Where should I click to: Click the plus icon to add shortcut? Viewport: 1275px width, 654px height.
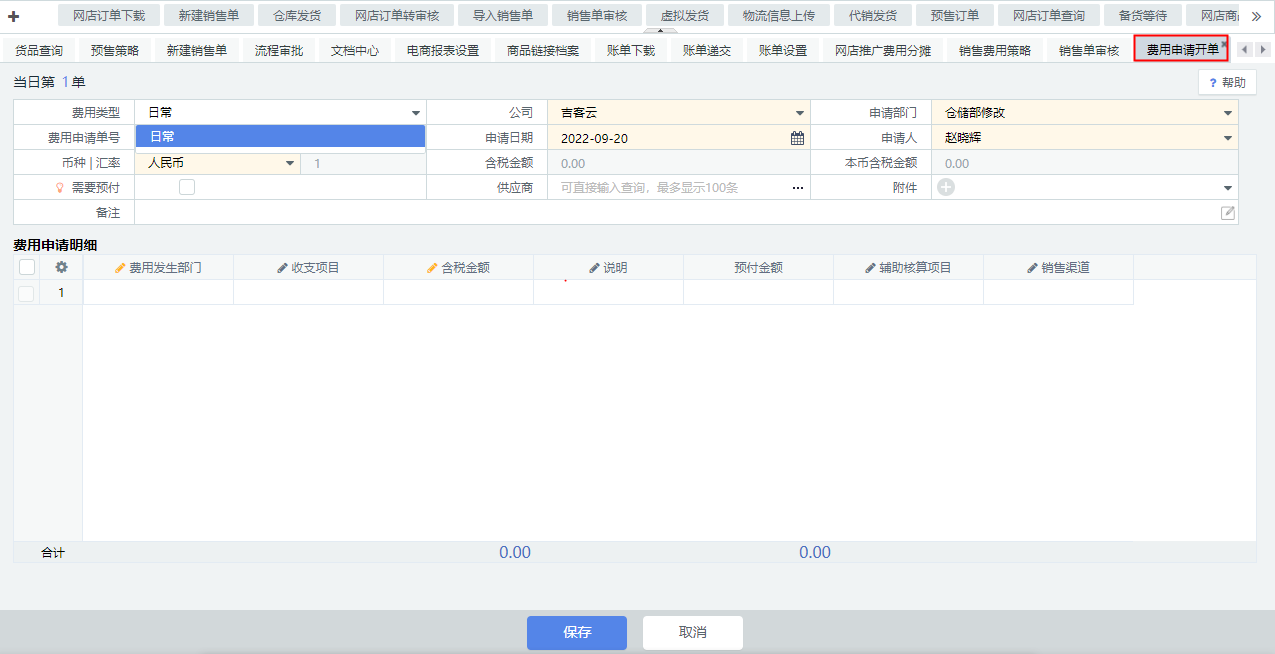click(14, 16)
